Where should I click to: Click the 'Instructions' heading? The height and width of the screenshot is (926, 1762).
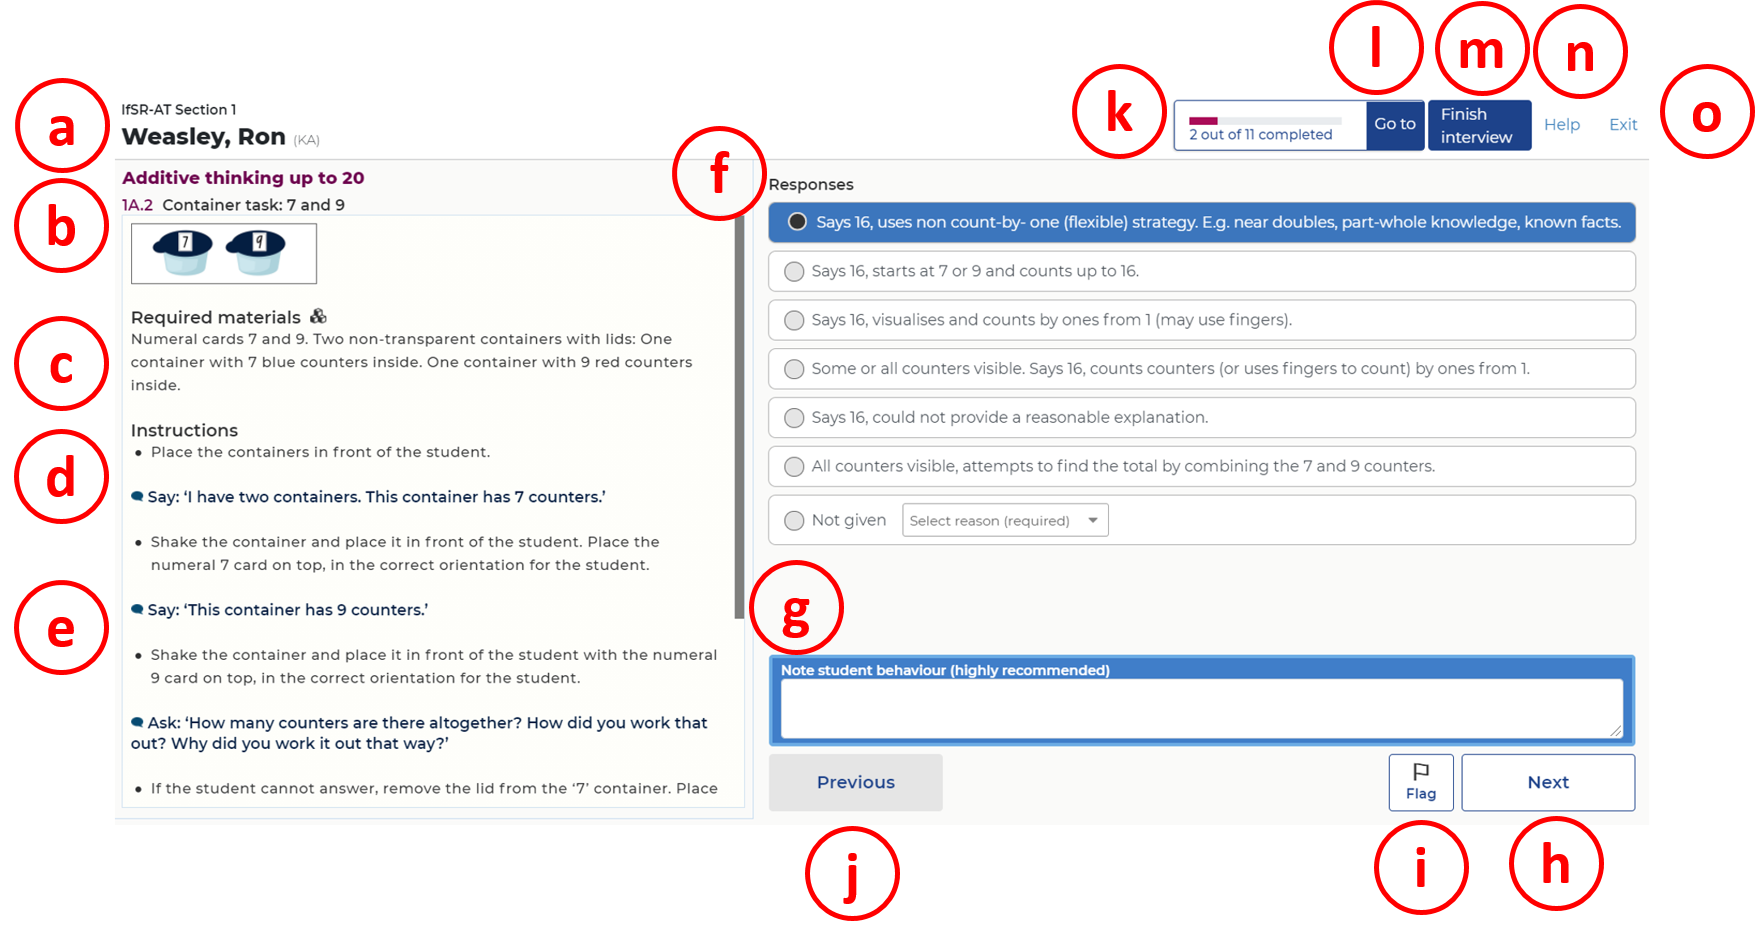click(184, 430)
